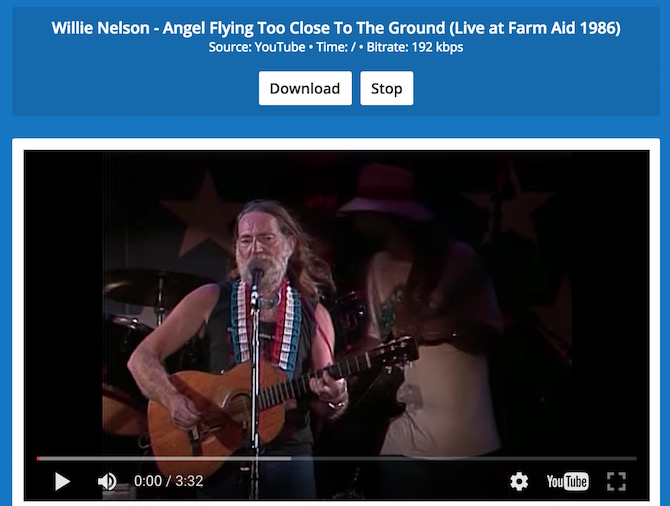Click the red playhead at the progress bar start
Viewport: 670px width, 506px height.
(x=38, y=459)
